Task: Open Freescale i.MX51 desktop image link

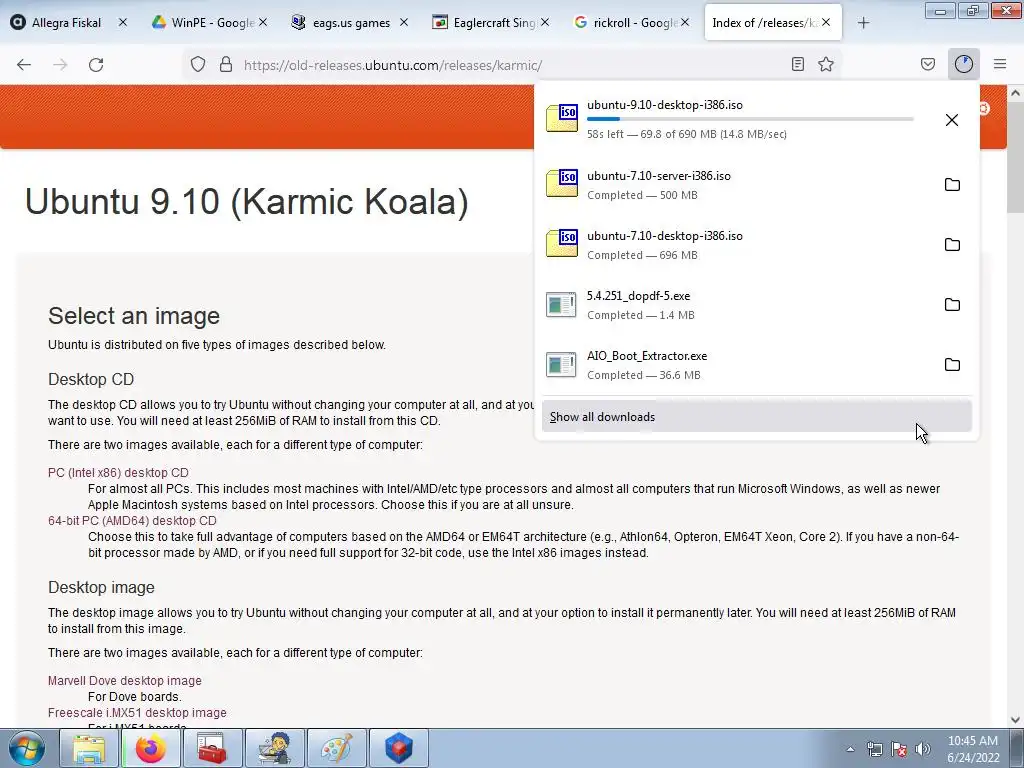Action: coord(137,712)
